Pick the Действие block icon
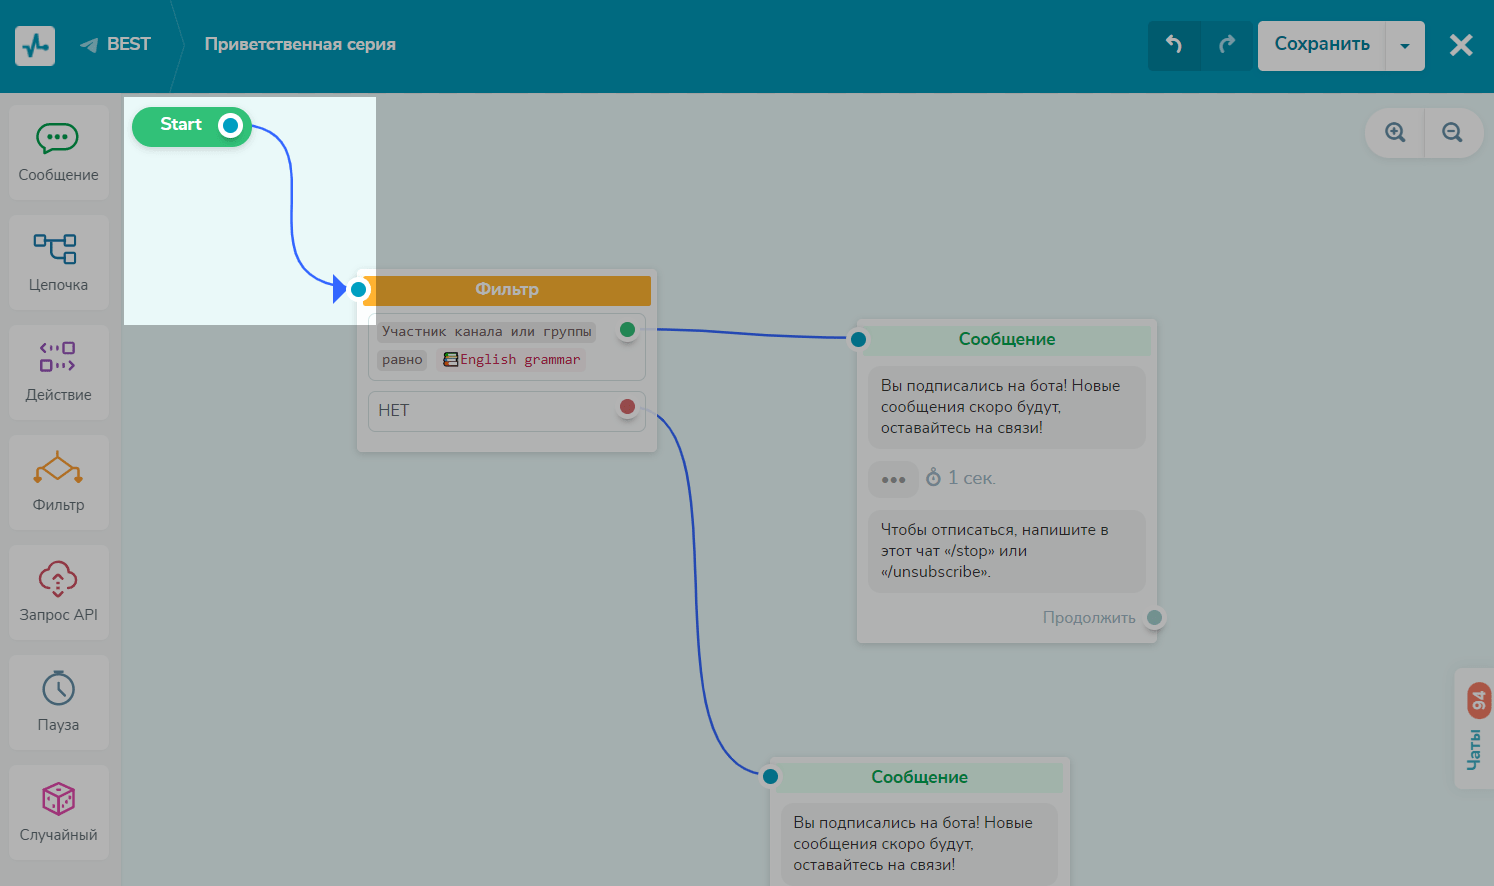Screen dimensions: 1494x886 [x=58, y=357]
